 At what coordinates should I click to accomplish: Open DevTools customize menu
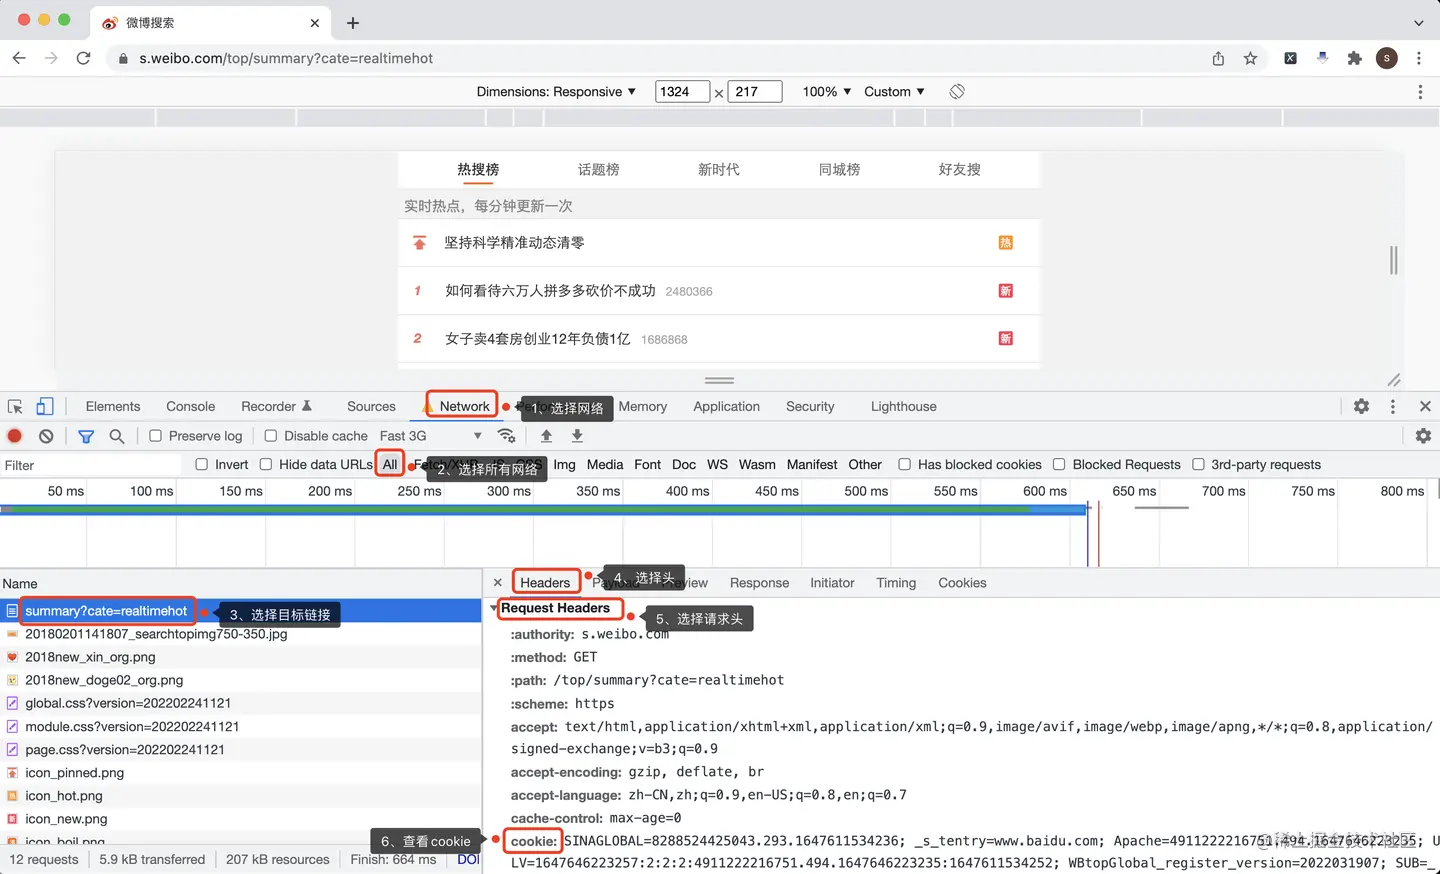tap(1393, 406)
